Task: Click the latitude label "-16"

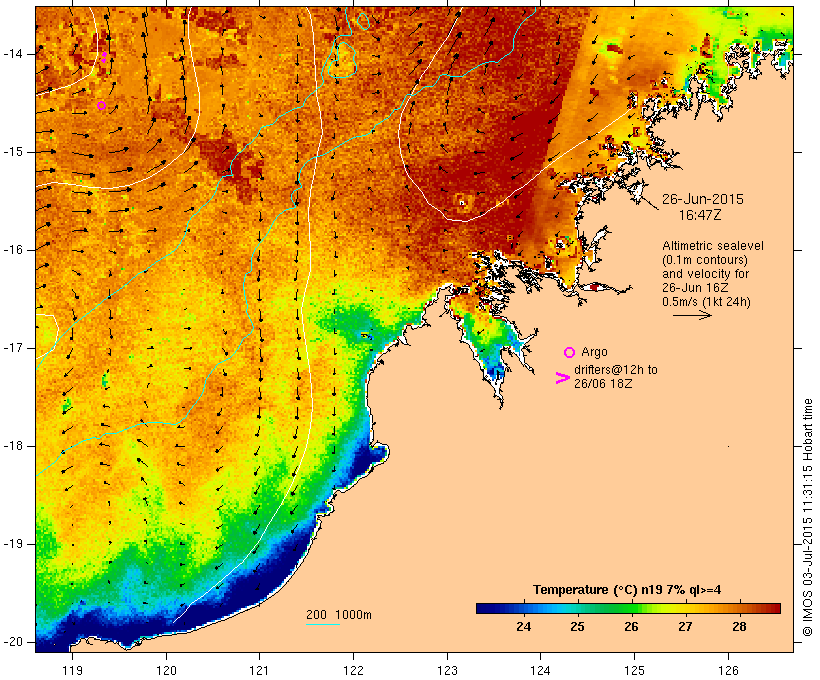Action: click(x=12, y=250)
